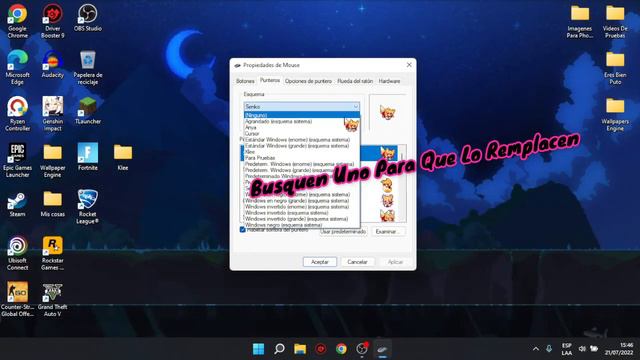Open the clock and date panel
Screen dimensions: 640x360
(x=619, y=349)
